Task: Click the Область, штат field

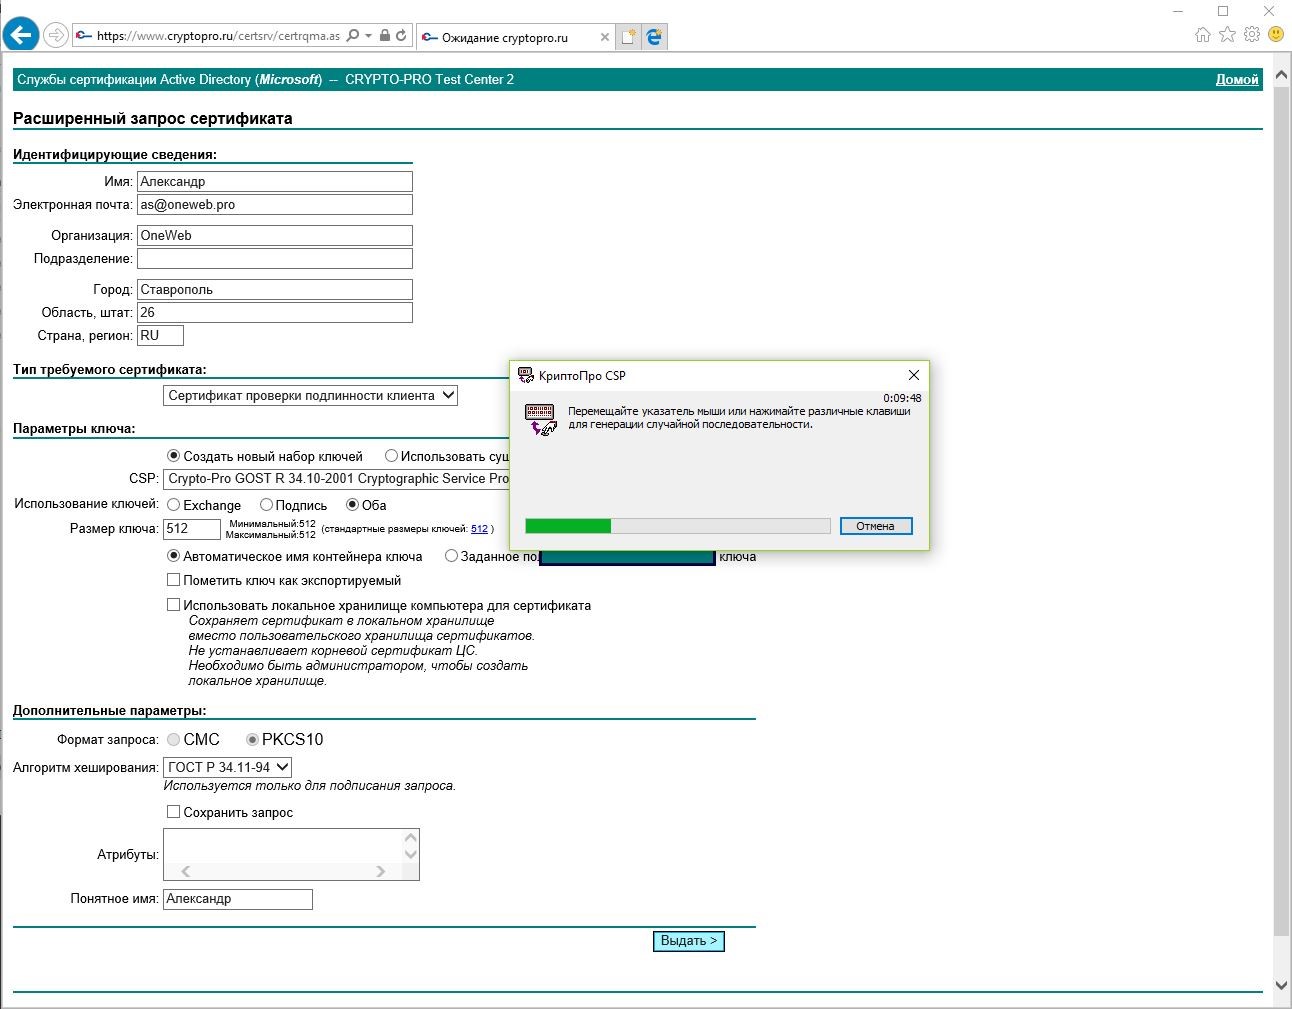Action: (x=275, y=312)
